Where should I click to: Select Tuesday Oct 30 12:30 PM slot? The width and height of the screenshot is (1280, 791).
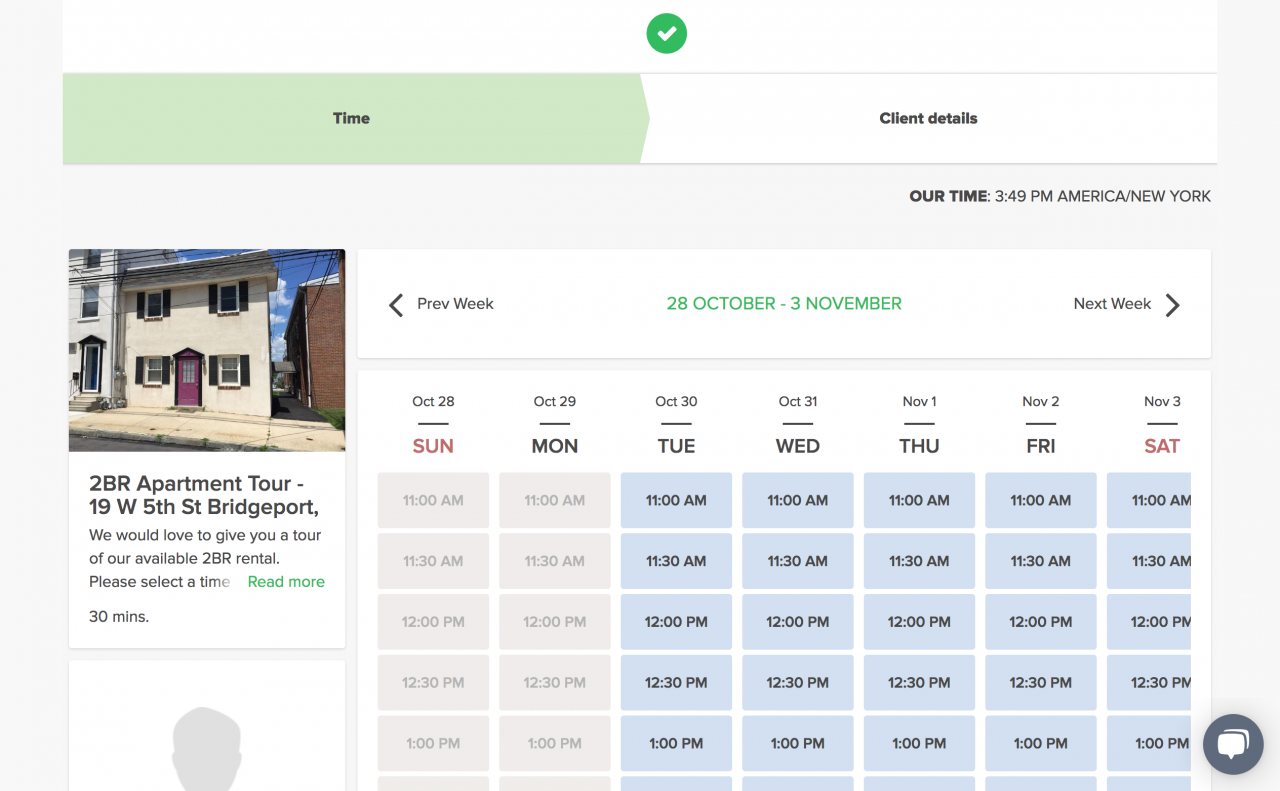pyautogui.click(x=676, y=683)
